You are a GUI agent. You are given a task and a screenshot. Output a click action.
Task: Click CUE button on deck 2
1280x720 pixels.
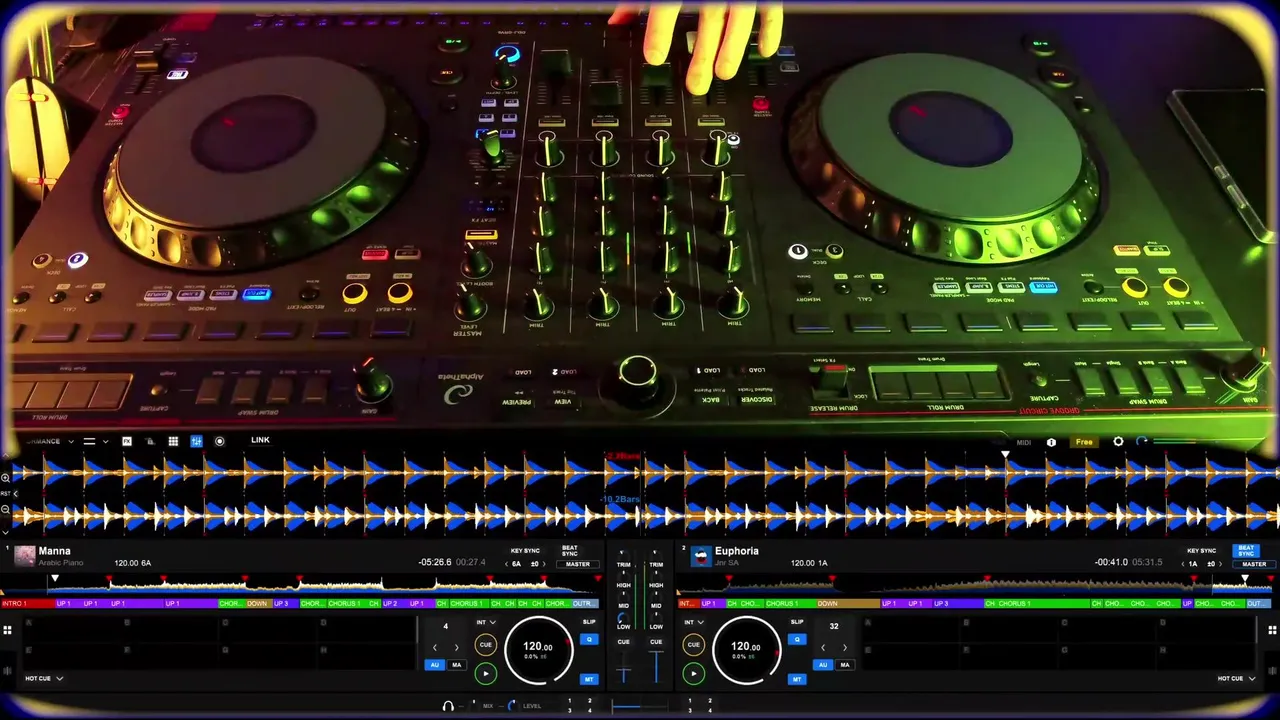693,645
